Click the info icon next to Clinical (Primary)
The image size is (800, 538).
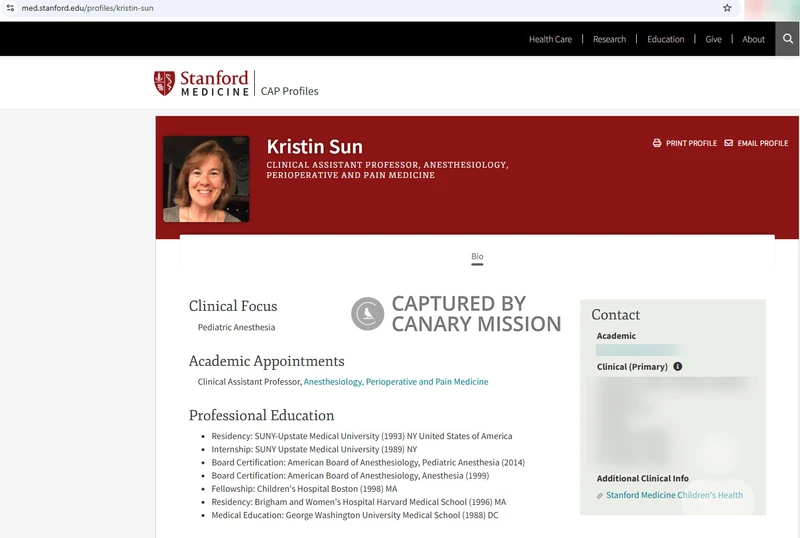(x=678, y=366)
